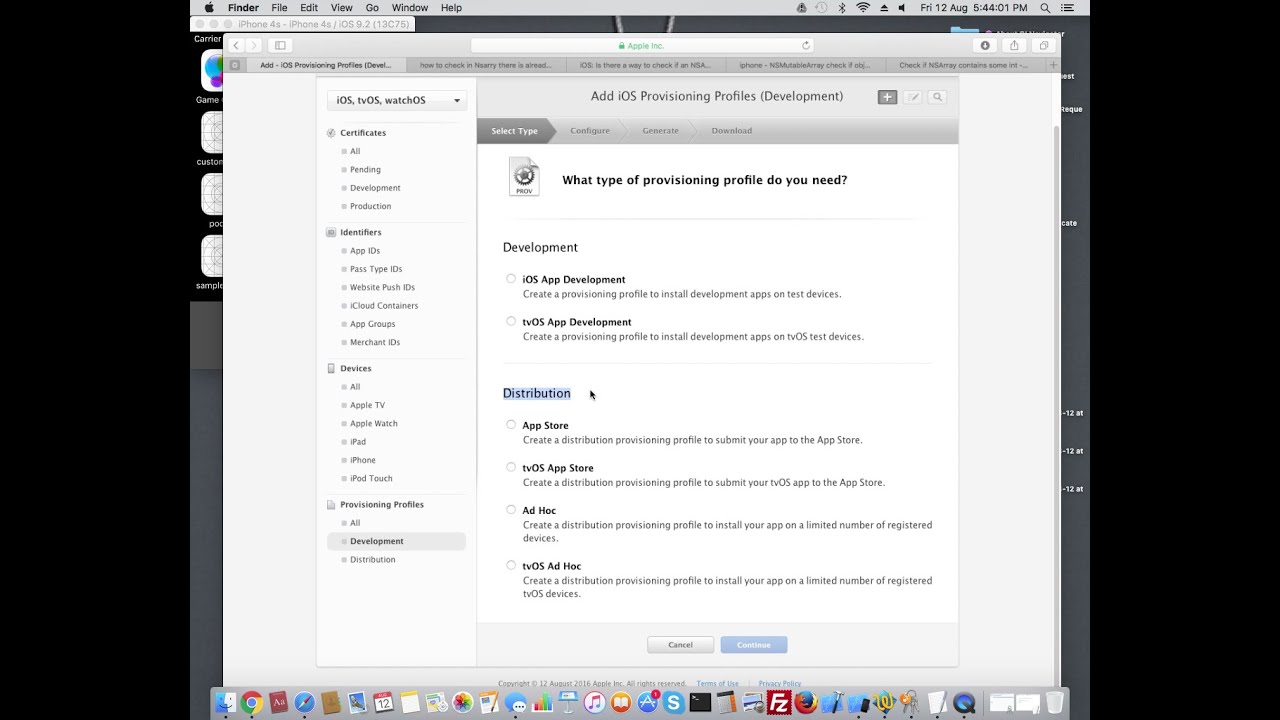Open the iOS, tvOS, watchOS platform dropdown
1280x720 pixels.
coord(397,100)
